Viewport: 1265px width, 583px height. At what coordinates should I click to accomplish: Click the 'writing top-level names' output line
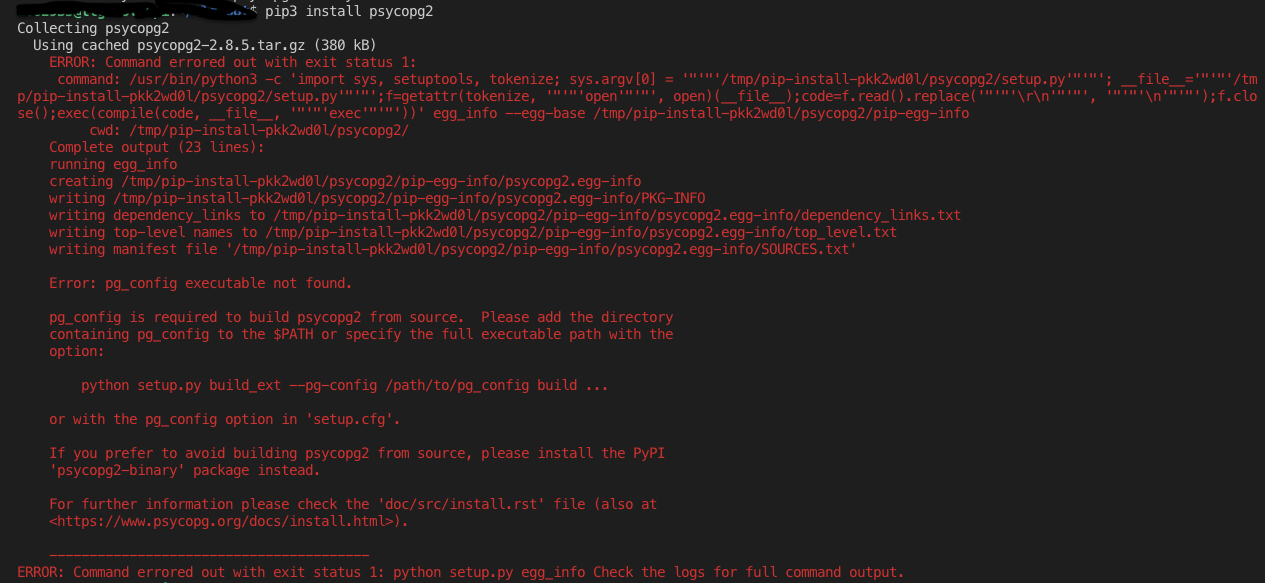pyautogui.click(x=473, y=232)
